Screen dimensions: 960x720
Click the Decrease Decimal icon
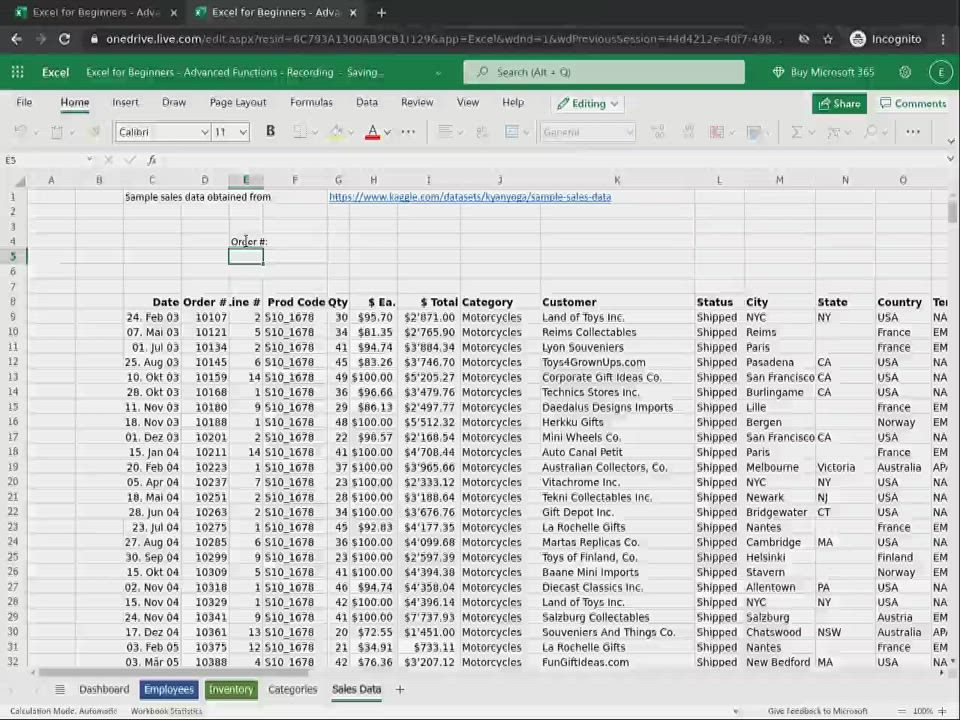pyautogui.click(x=688, y=132)
